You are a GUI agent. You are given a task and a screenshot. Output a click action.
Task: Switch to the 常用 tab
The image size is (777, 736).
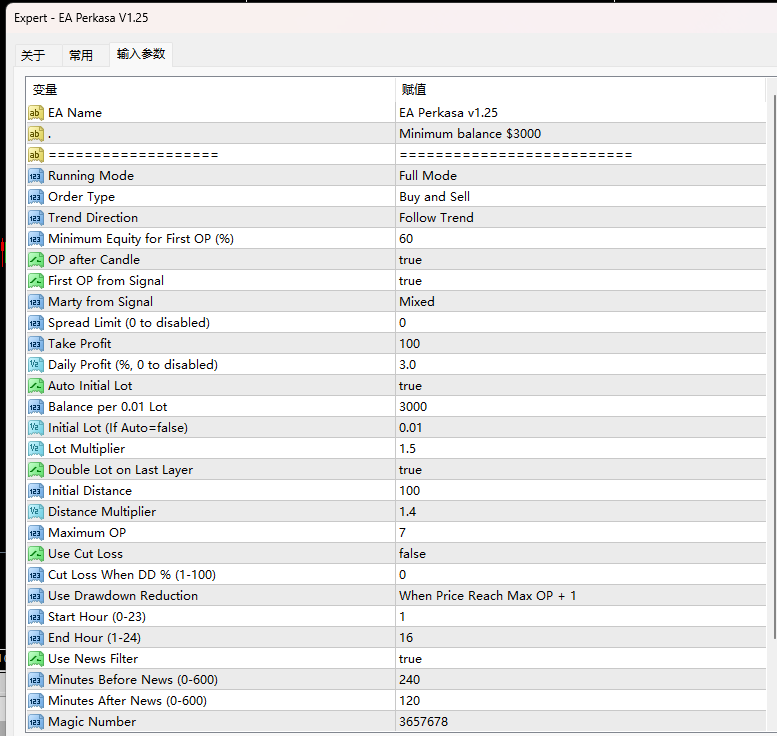pos(81,55)
